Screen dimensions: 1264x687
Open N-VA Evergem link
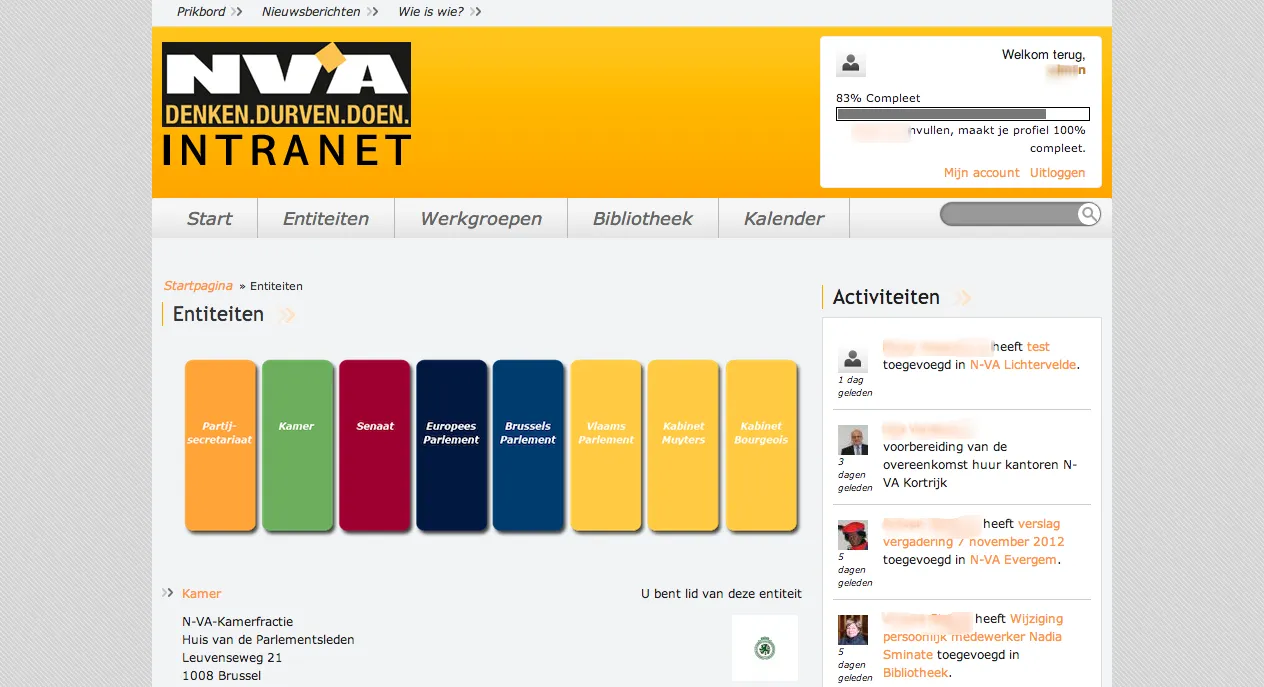tap(1013, 560)
